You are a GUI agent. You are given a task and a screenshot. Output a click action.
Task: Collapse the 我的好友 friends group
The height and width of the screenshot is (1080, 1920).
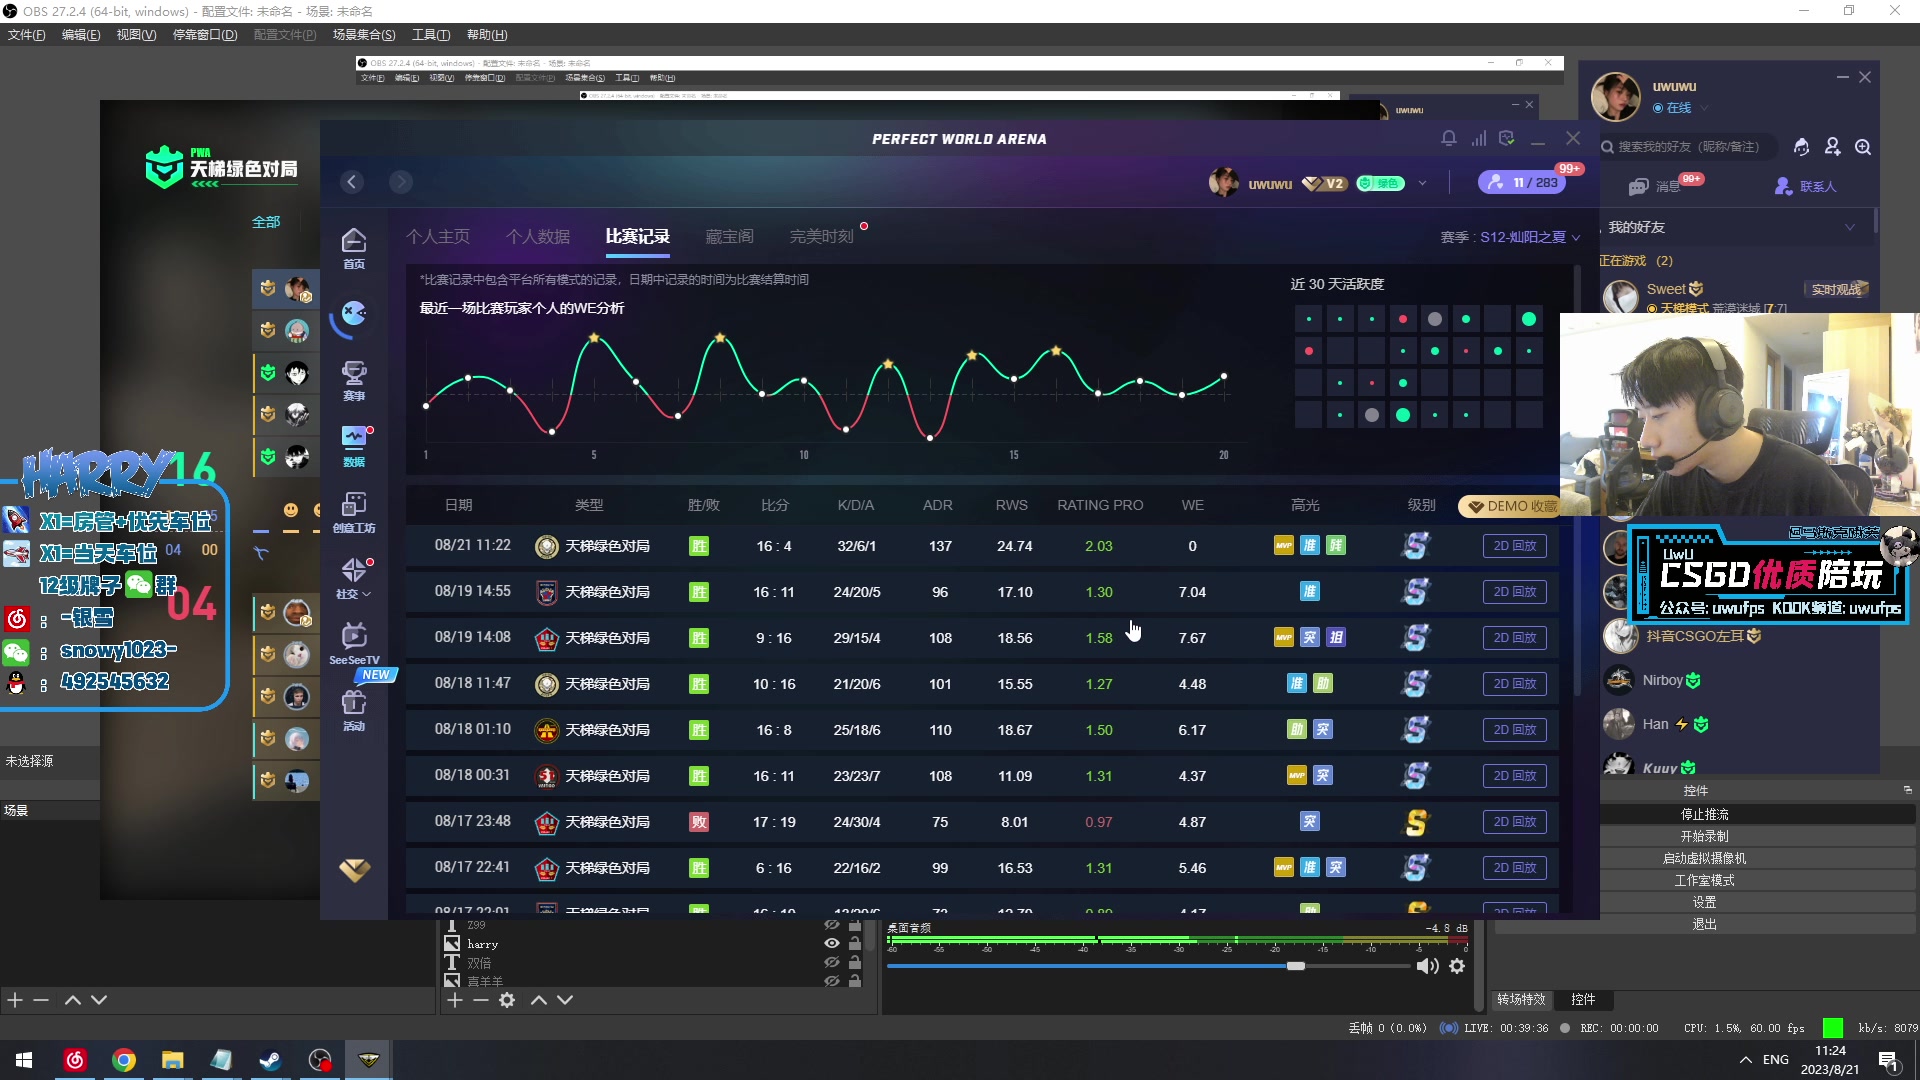(1850, 227)
